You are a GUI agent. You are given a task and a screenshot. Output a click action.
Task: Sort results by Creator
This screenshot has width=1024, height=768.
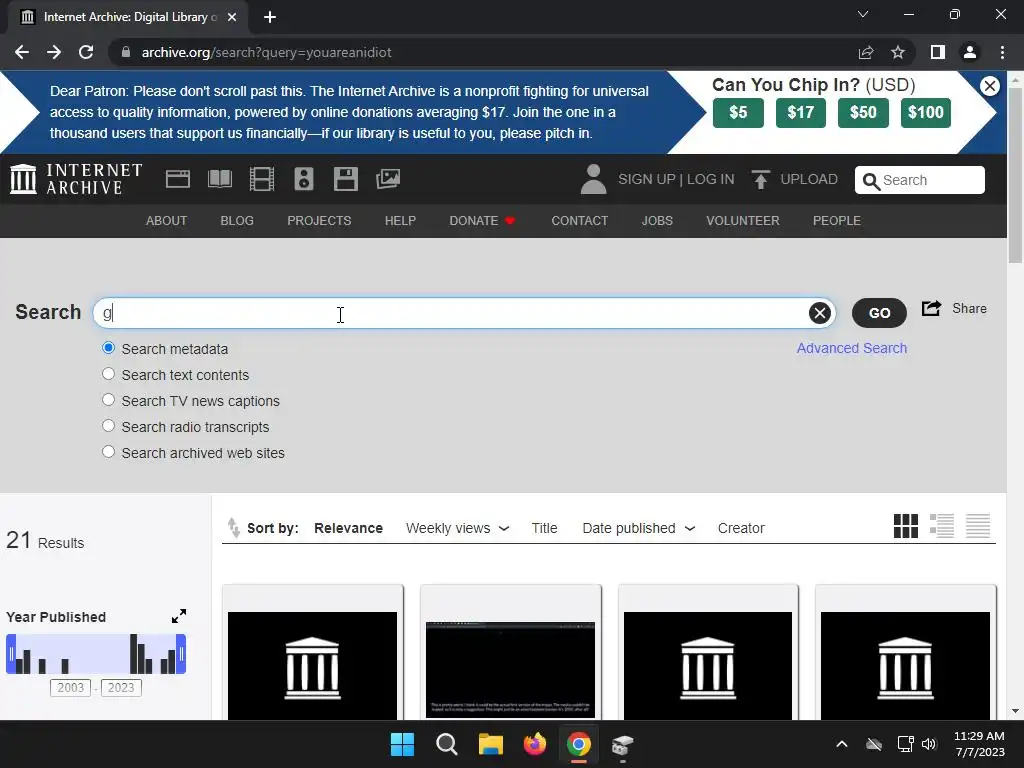coord(741,528)
